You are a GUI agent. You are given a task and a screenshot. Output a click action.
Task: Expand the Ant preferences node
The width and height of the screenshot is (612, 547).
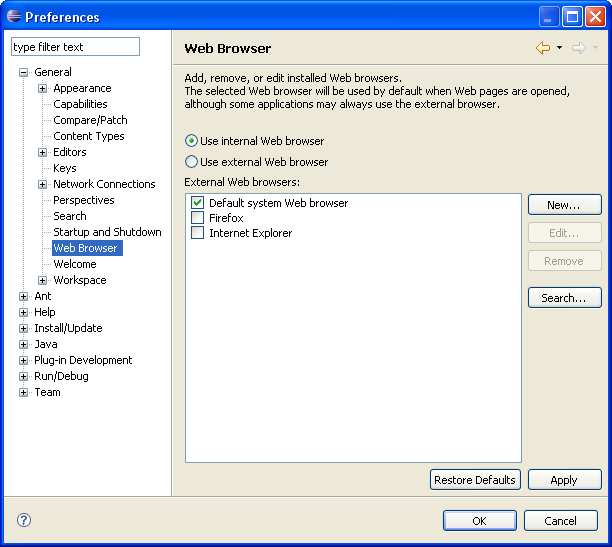click(23, 296)
